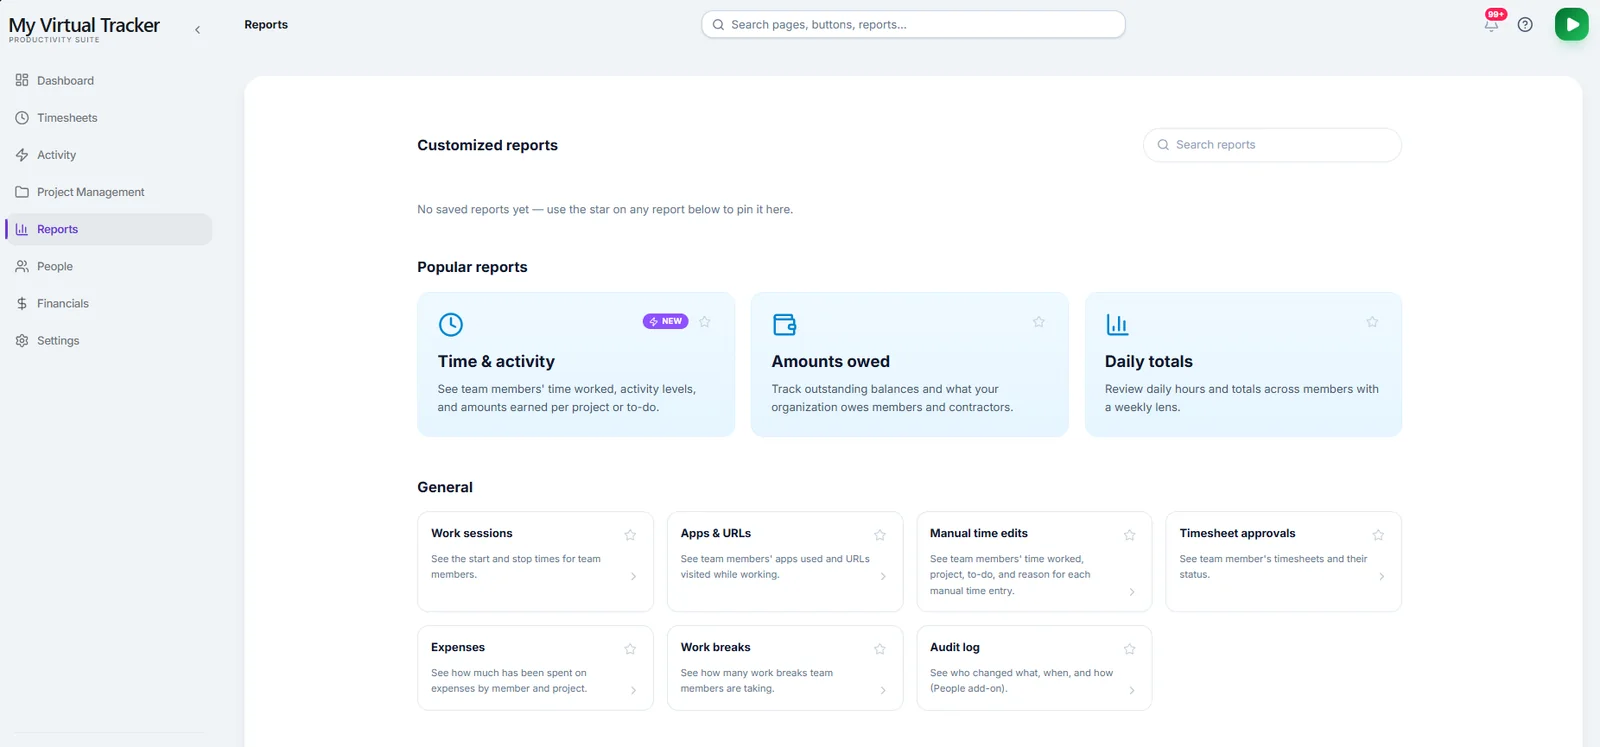Viewport: 1600px width, 747px height.
Task: Pin the Work sessions report with star
Action: [x=630, y=535]
